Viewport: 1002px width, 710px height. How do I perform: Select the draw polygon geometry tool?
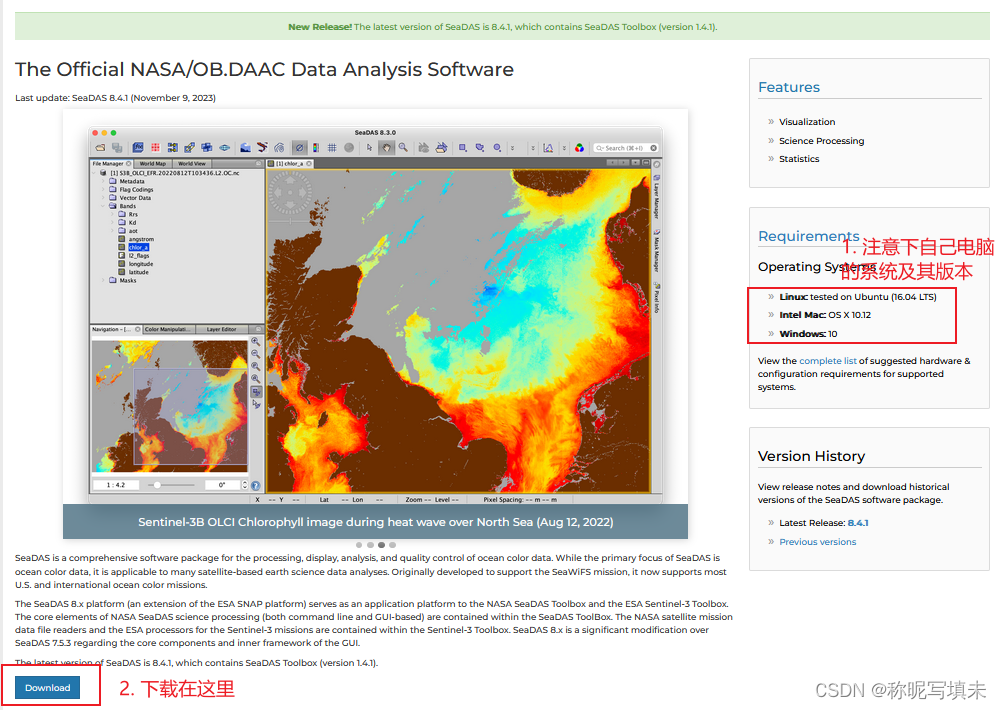(480, 148)
